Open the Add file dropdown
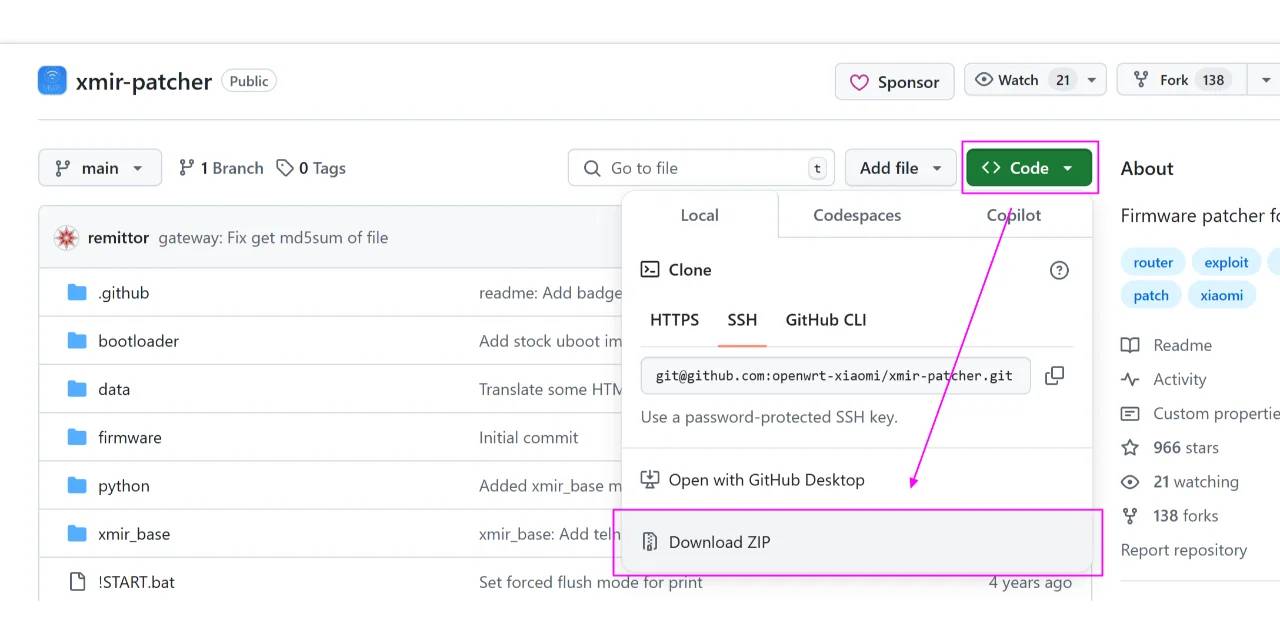The height and width of the screenshot is (640, 1280). tap(900, 168)
